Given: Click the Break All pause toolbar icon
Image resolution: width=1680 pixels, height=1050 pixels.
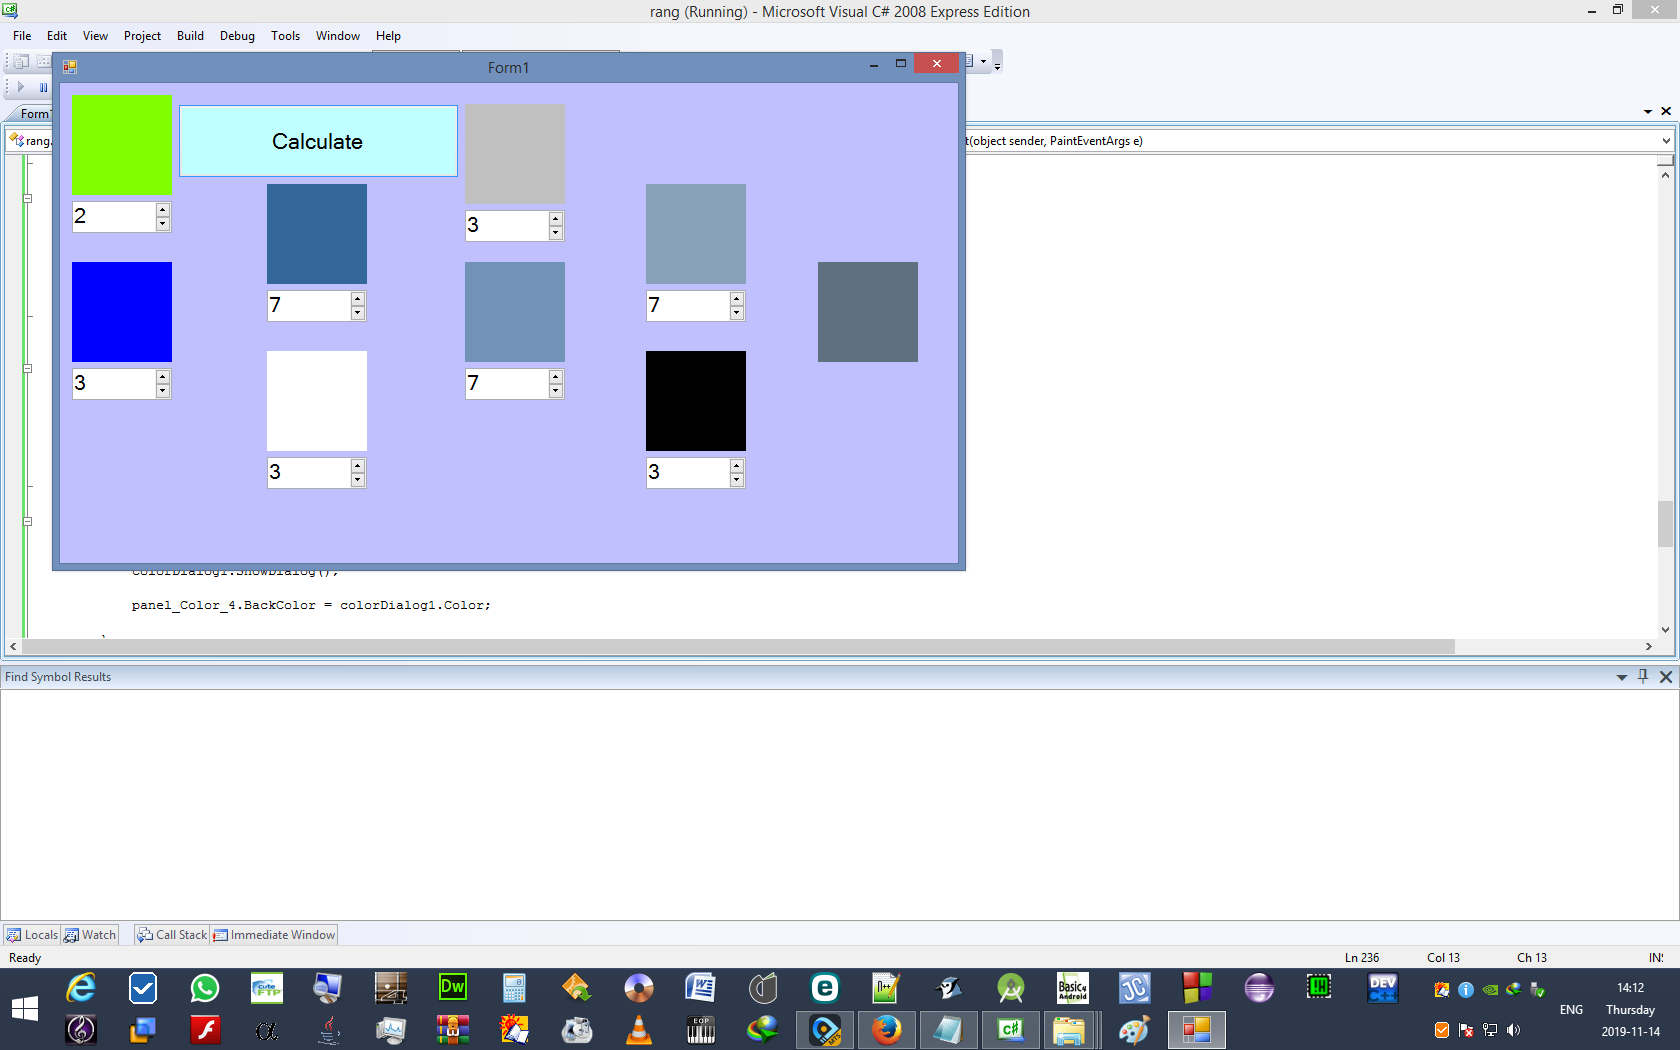Looking at the screenshot, I should coord(43,87).
